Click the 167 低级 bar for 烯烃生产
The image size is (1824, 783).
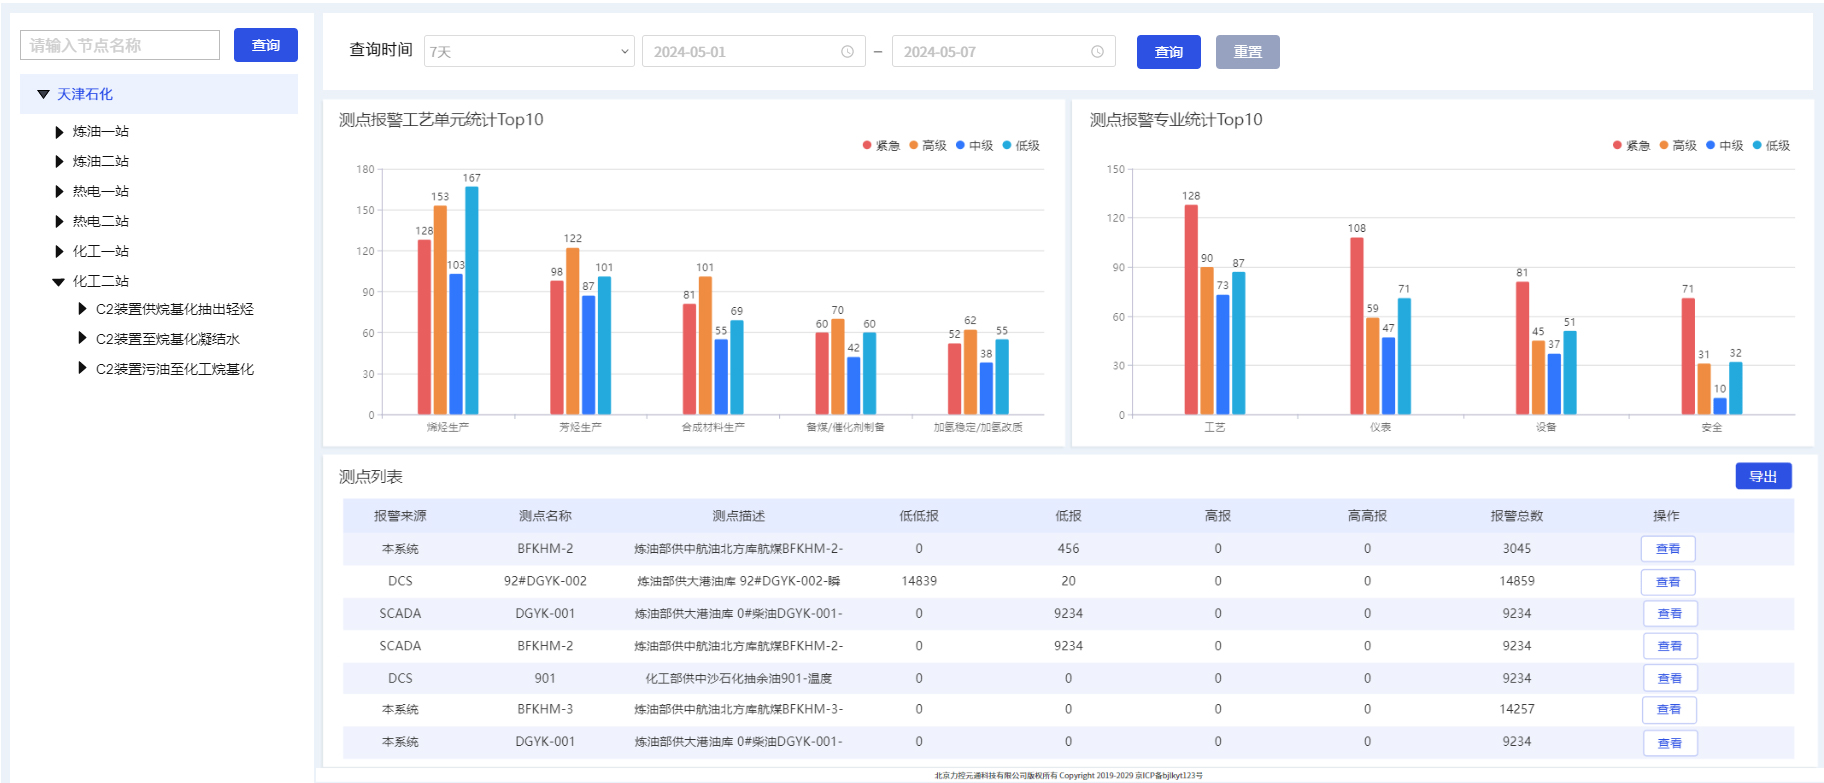point(472,300)
